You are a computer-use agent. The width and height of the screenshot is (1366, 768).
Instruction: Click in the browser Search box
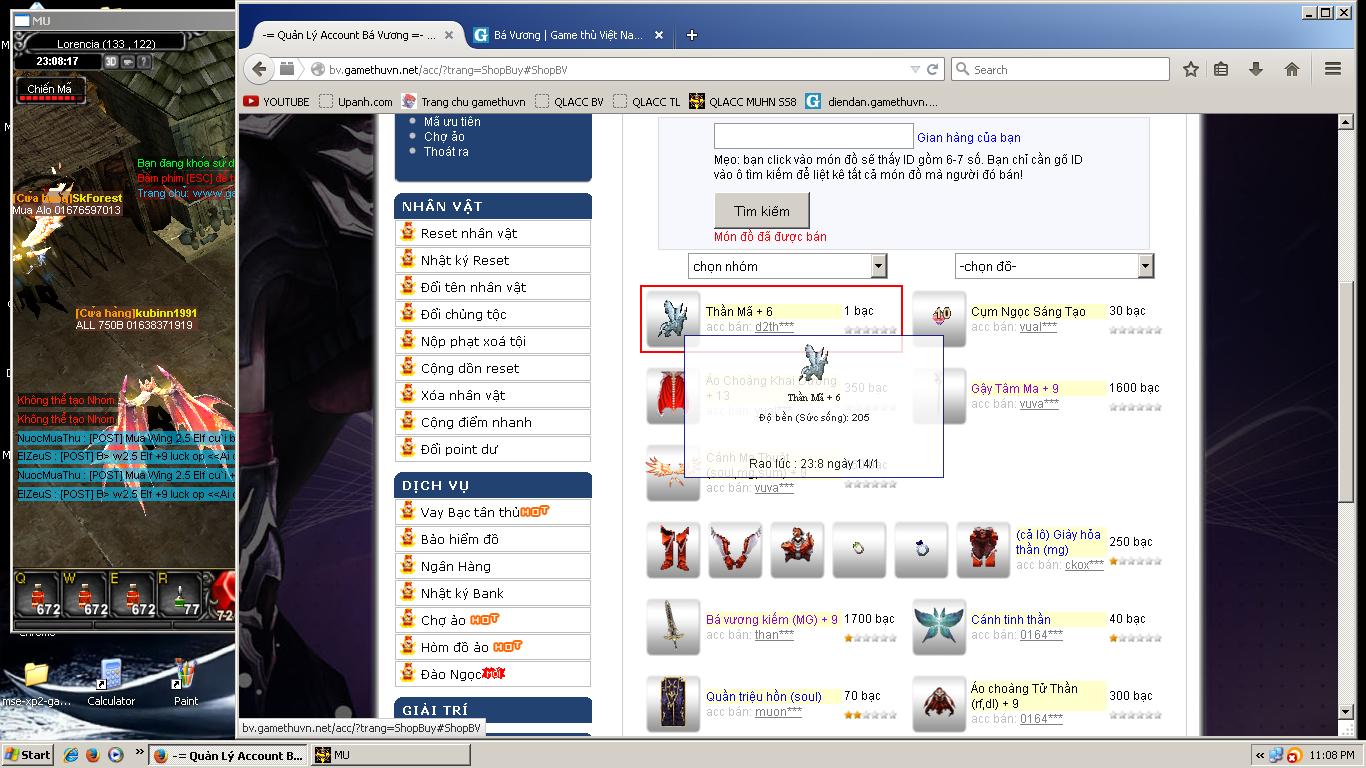point(1060,69)
